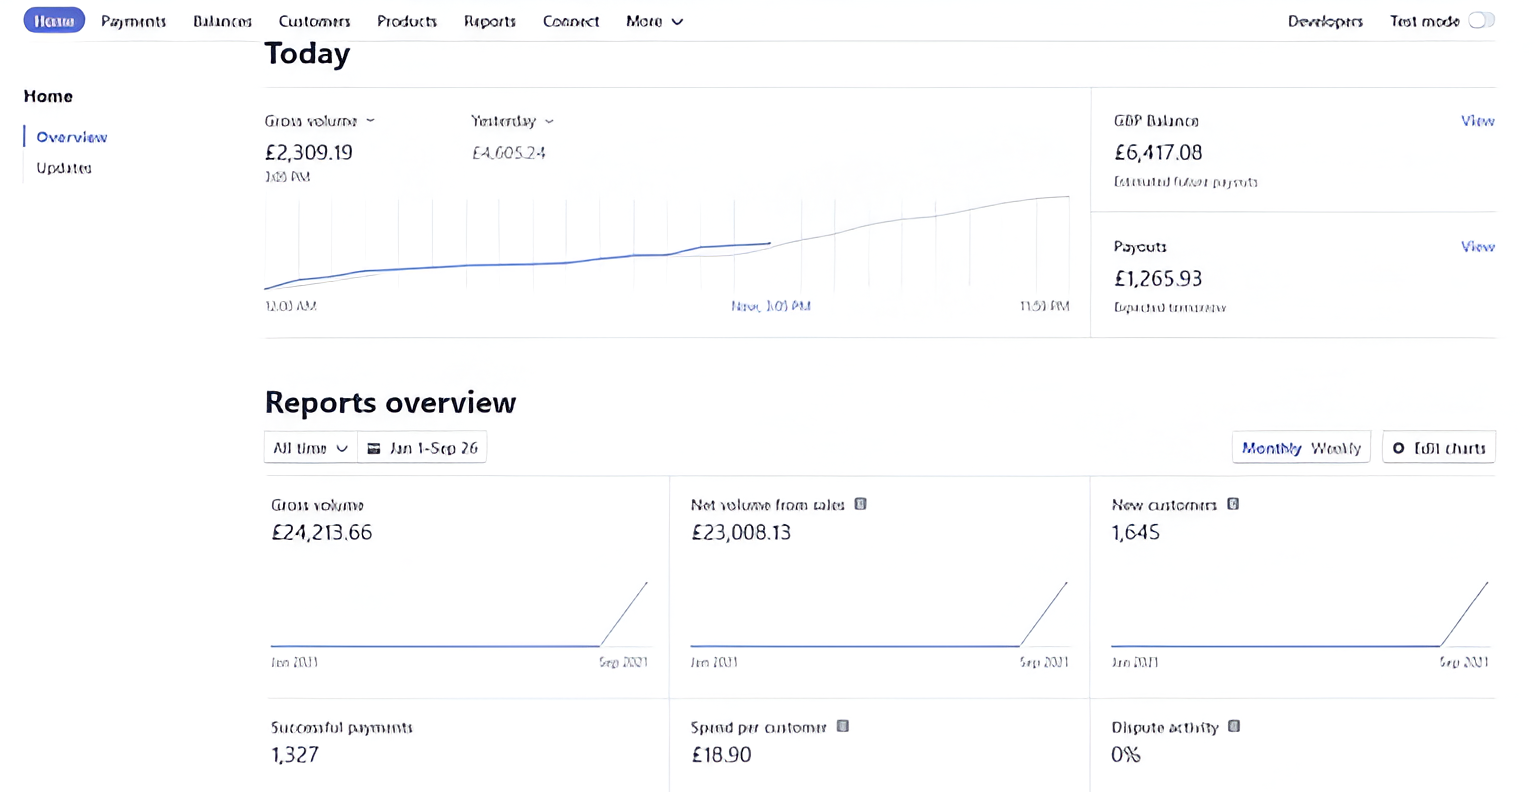Click info icon beside Spend per customer
The image size is (1536, 792).
pyautogui.click(x=843, y=726)
